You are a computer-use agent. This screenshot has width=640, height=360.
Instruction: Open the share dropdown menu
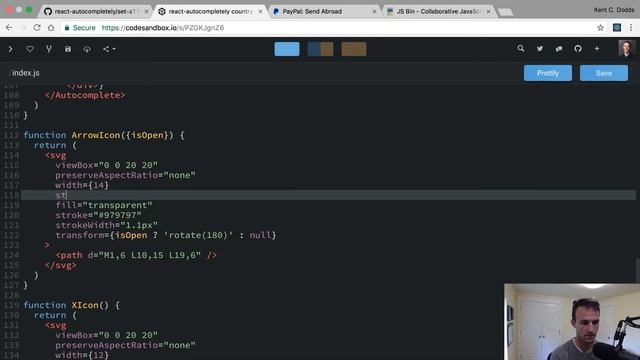click(x=109, y=49)
